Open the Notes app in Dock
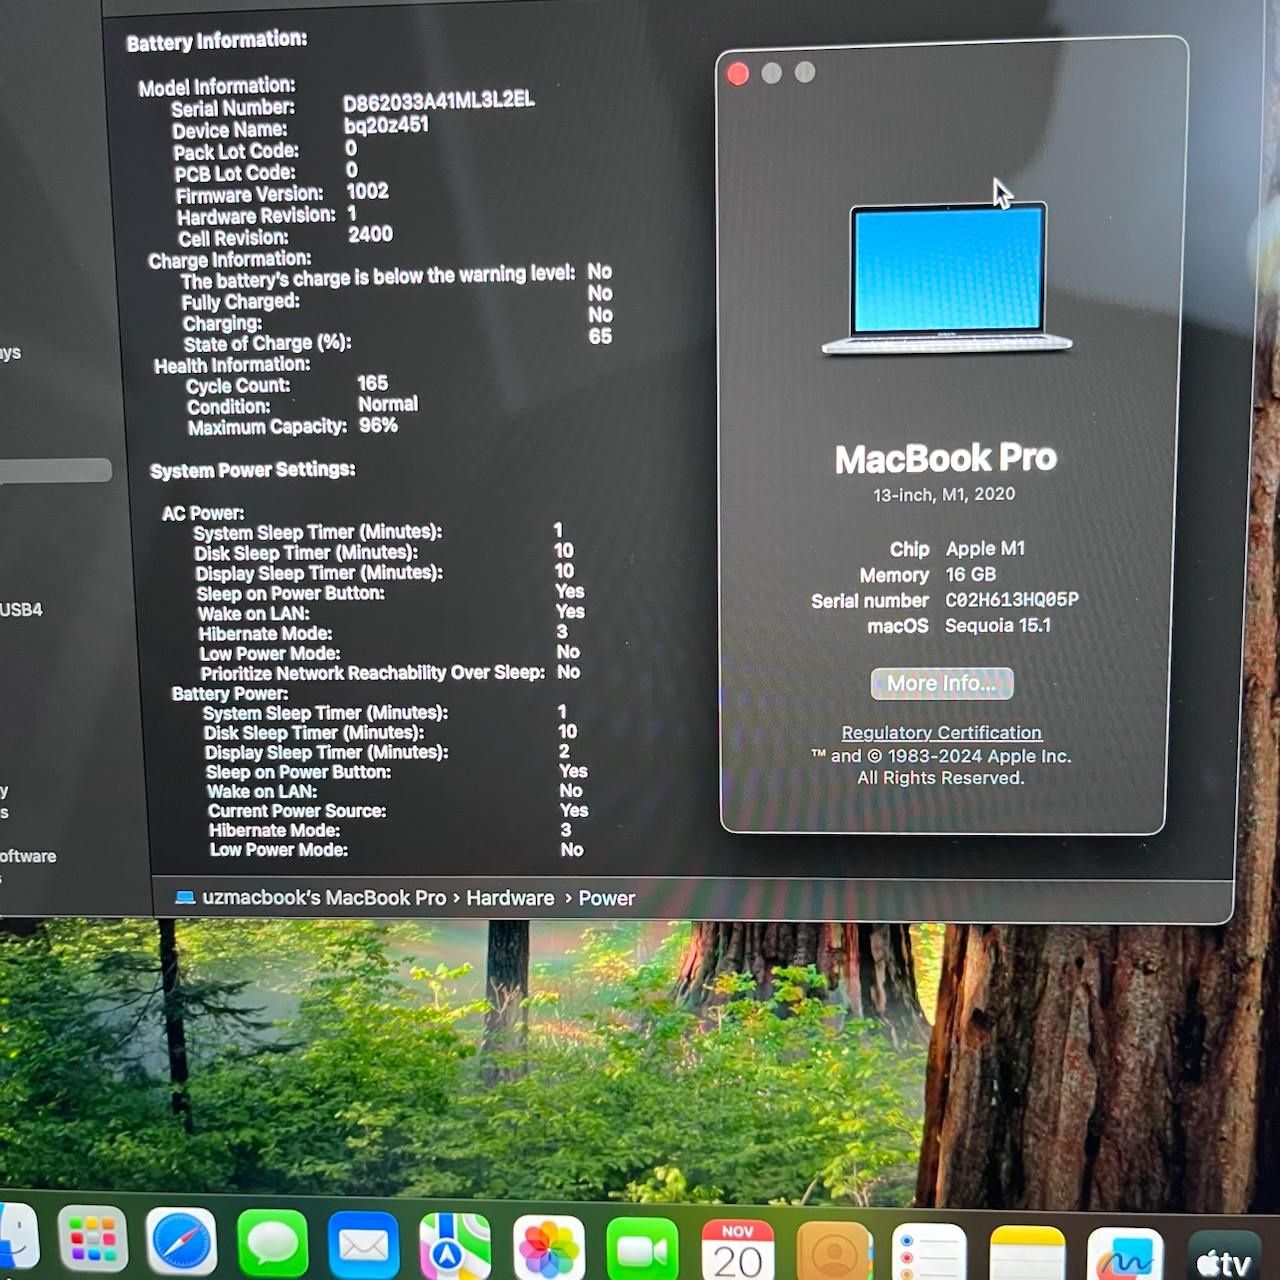Image resolution: width=1280 pixels, height=1280 pixels. pos(1027,1254)
